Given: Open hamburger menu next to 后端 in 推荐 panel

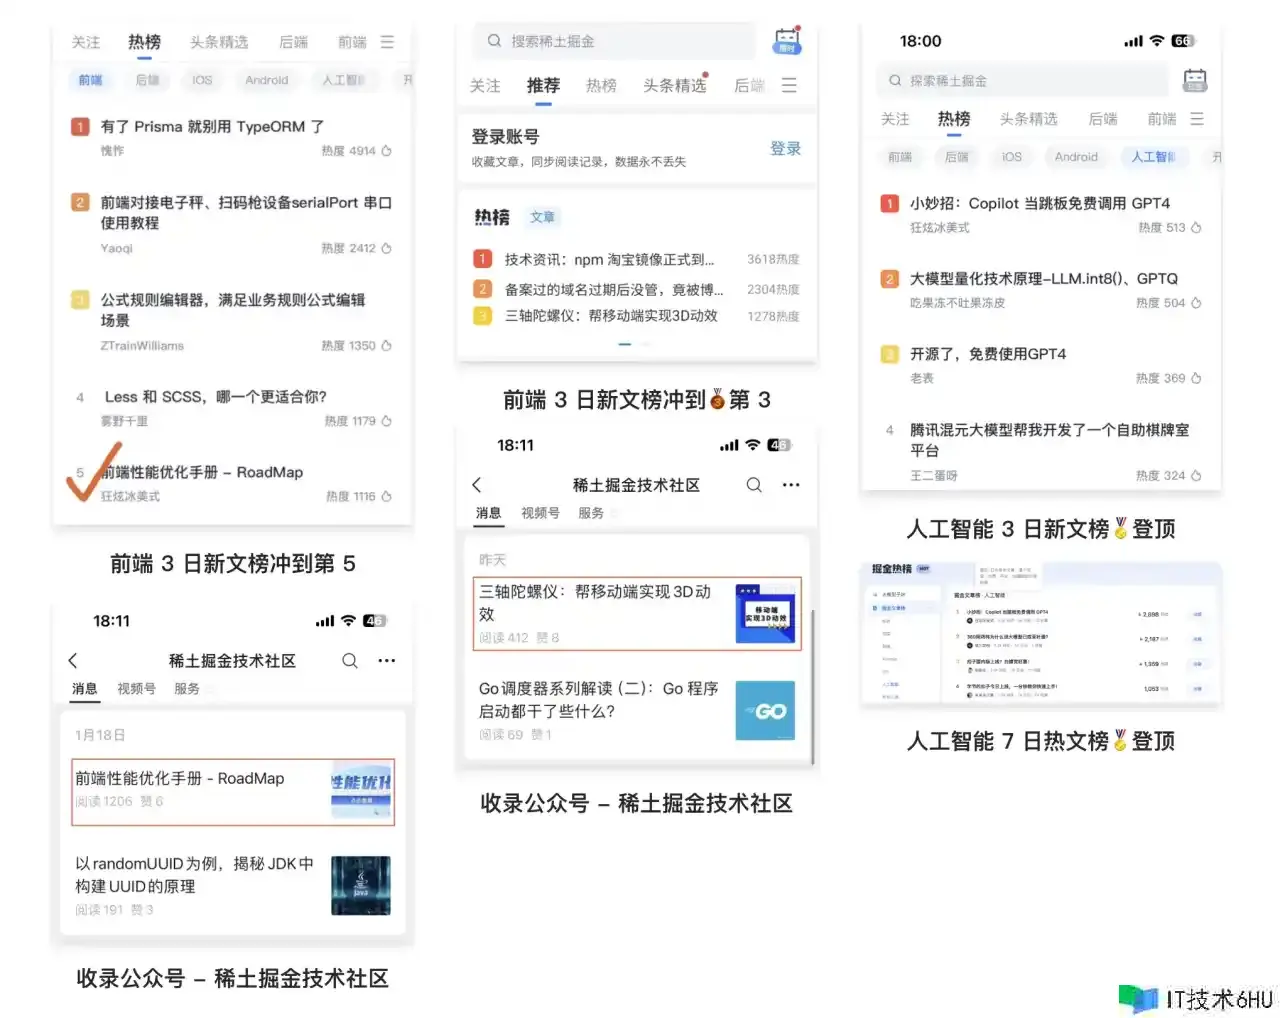Looking at the screenshot, I should 789,86.
